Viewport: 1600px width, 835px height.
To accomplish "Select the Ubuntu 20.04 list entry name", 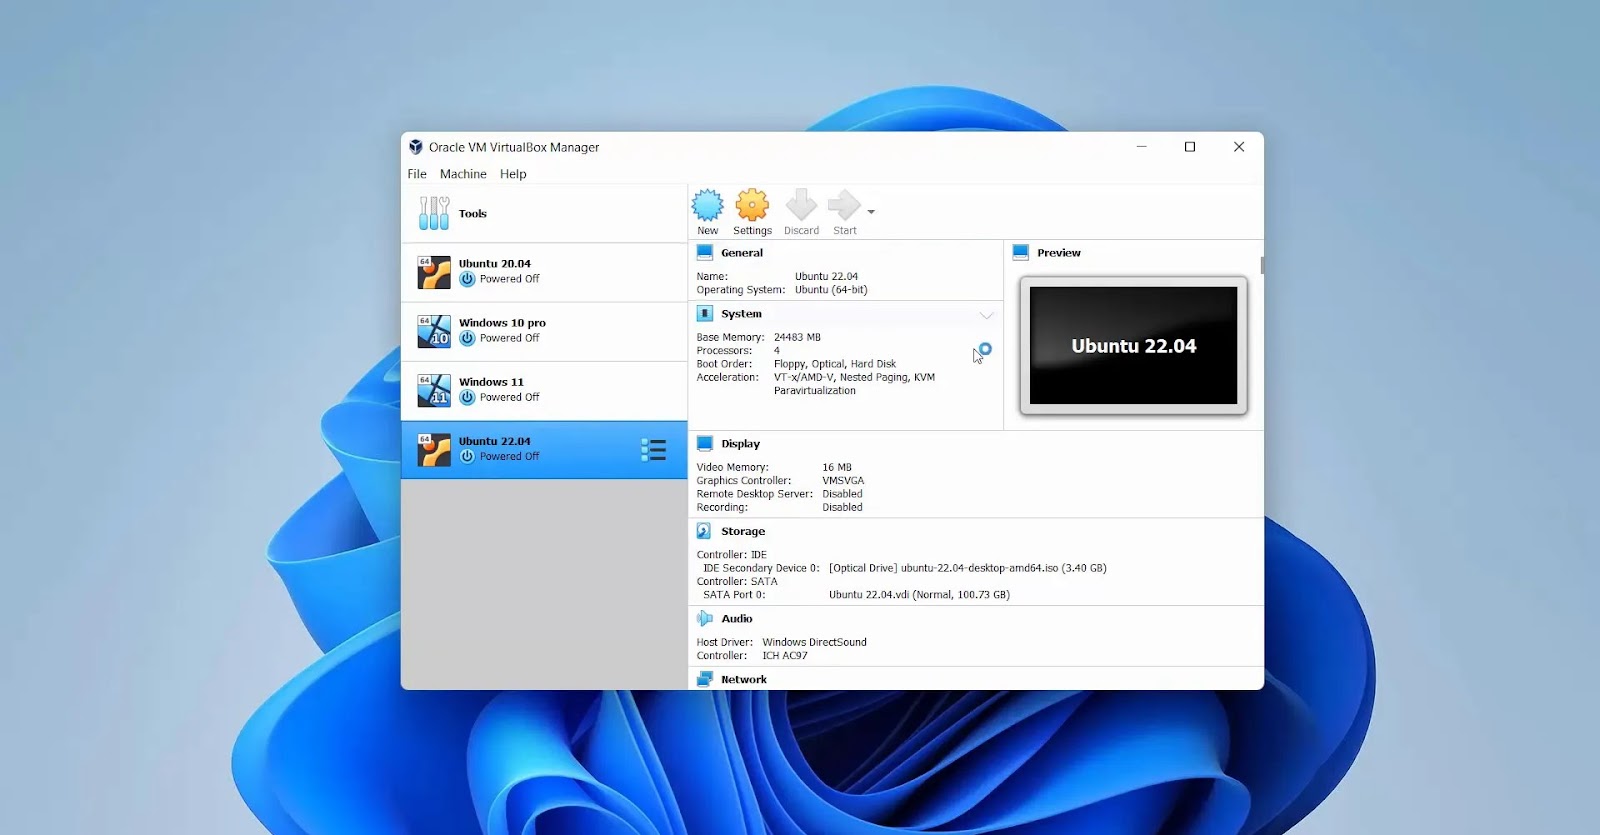I will tap(495, 264).
